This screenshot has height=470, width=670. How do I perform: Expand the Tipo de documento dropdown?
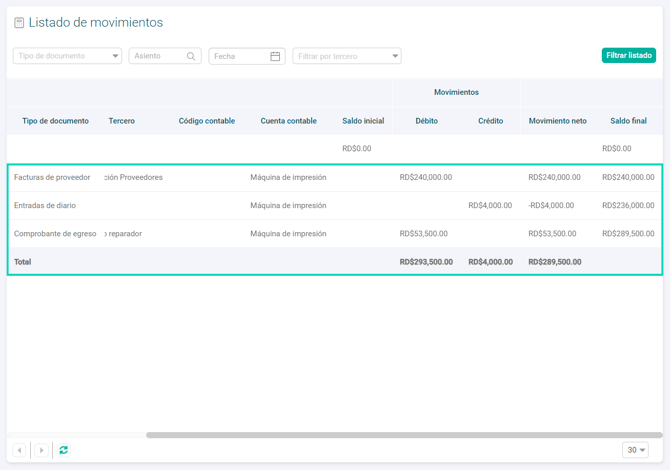116,57
